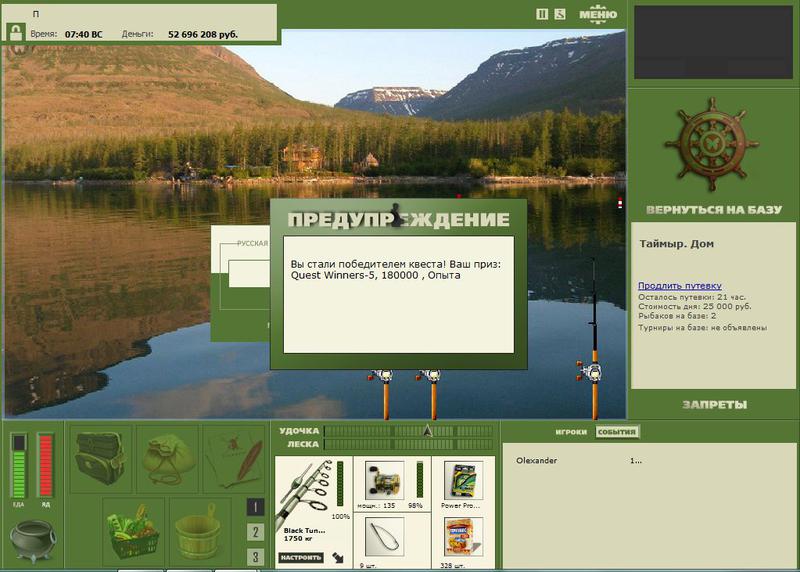The image size is (800, 572).
Task: Open the fish keepnet bag icon
Action: click(167, 458)
